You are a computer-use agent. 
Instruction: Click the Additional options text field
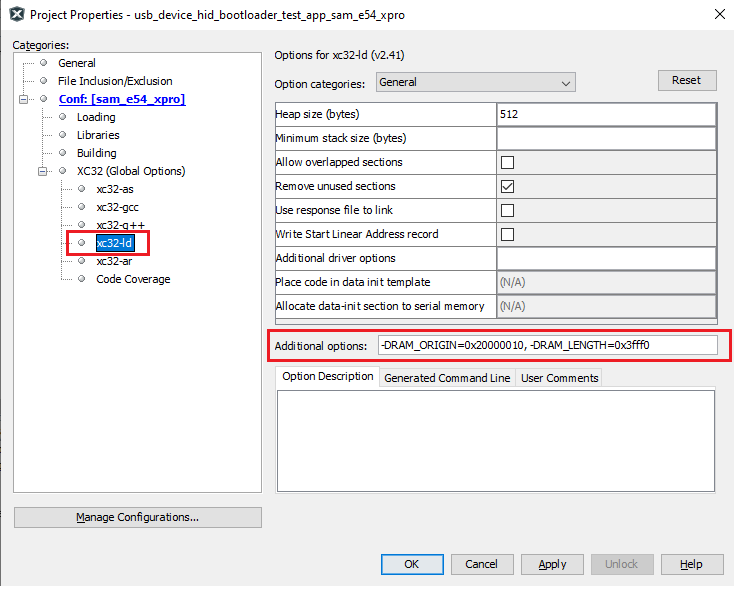(547, 345)
